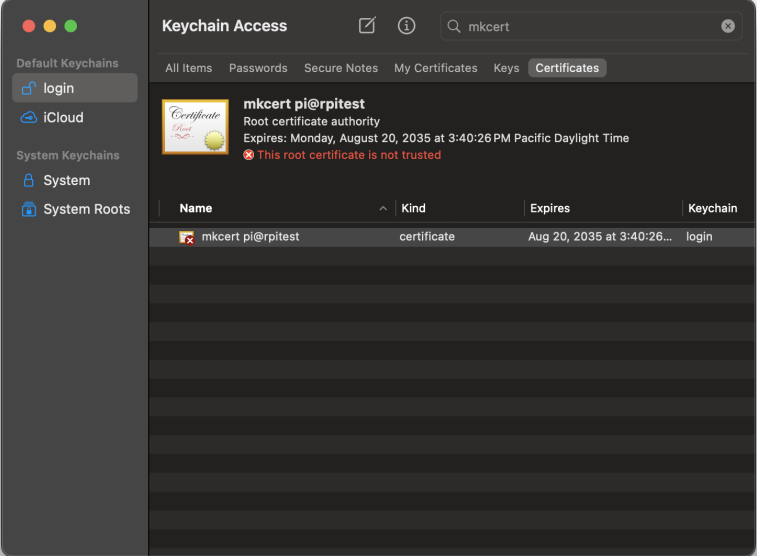Click the 'login' keychain cell in row
Viewport: 757px width, 556px height.
699,236
